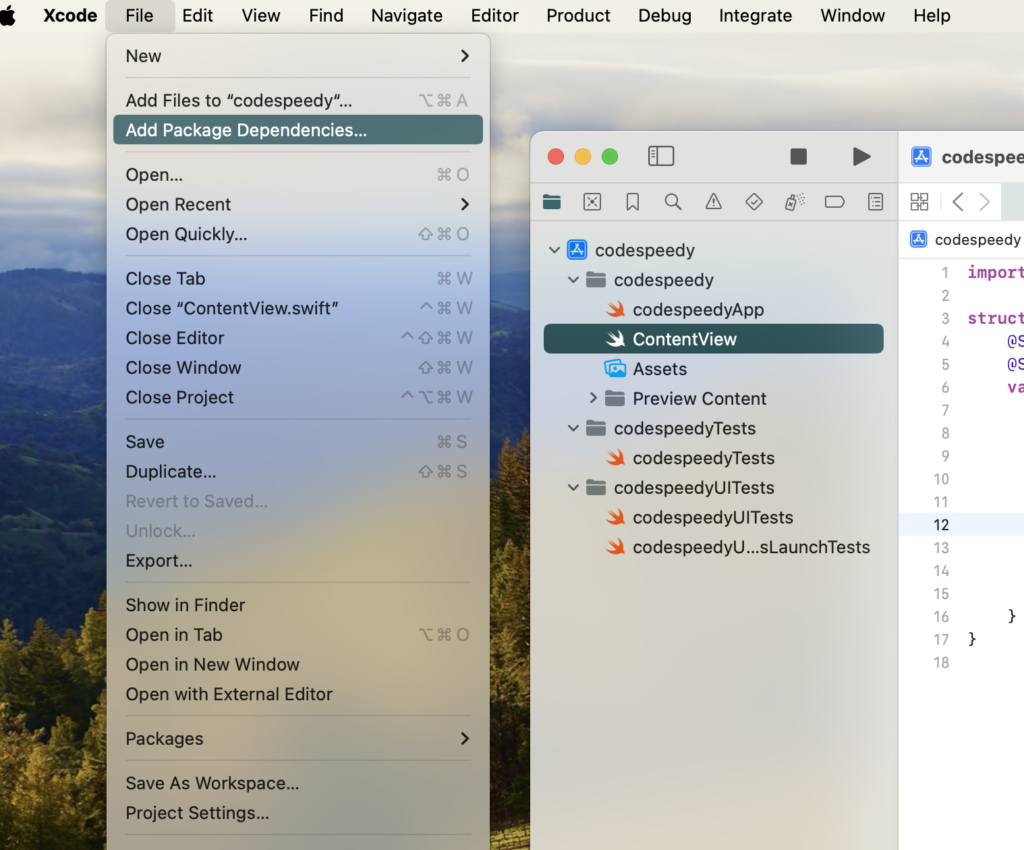1024x850 pixels.
Task: Open the Debug navigator icon
Action: [795, 201]
